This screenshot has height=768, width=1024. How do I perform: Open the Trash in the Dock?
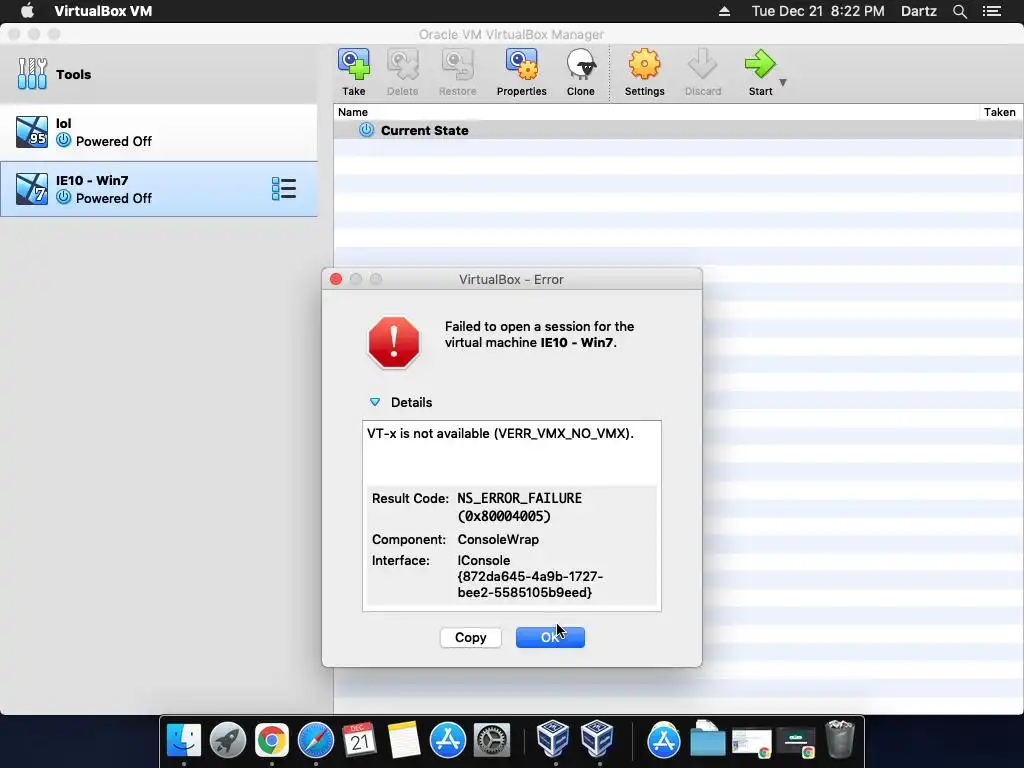tap(840, 739)
